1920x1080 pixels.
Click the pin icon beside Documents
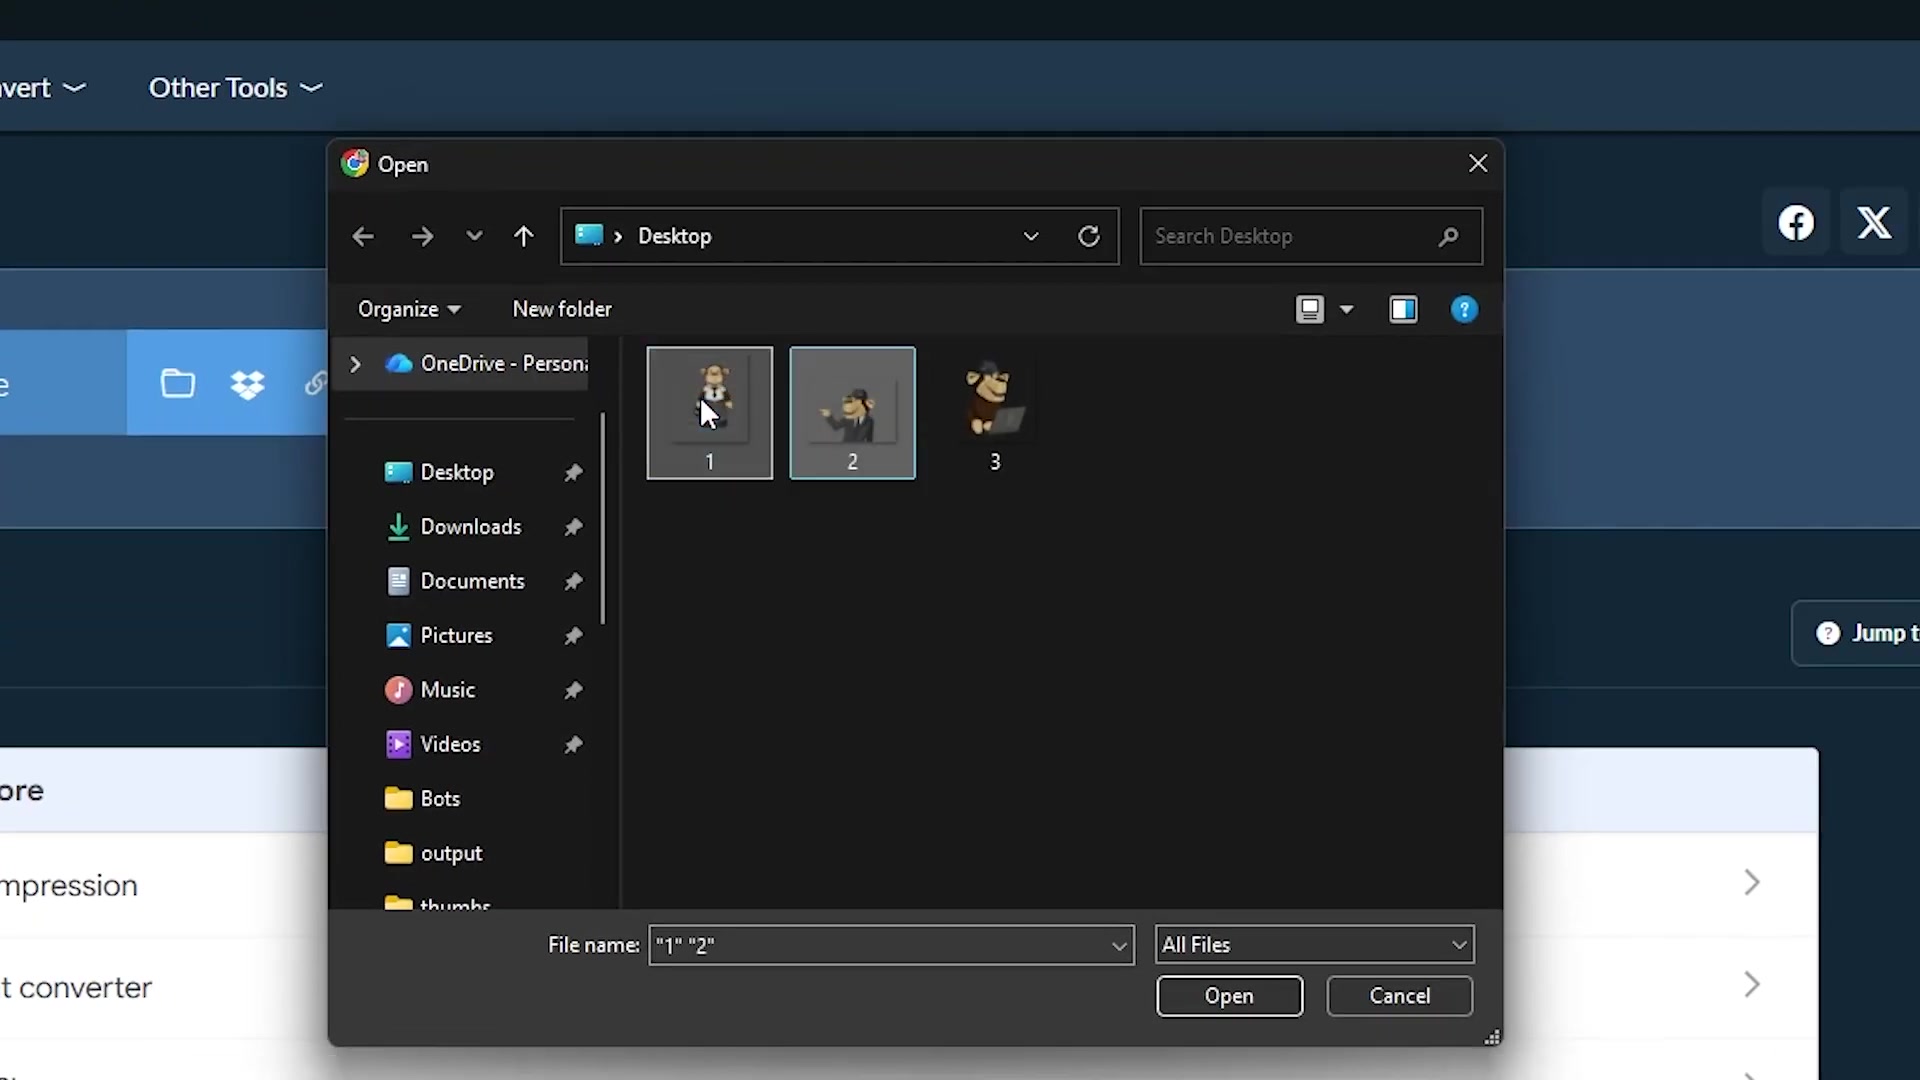point(573,581)
